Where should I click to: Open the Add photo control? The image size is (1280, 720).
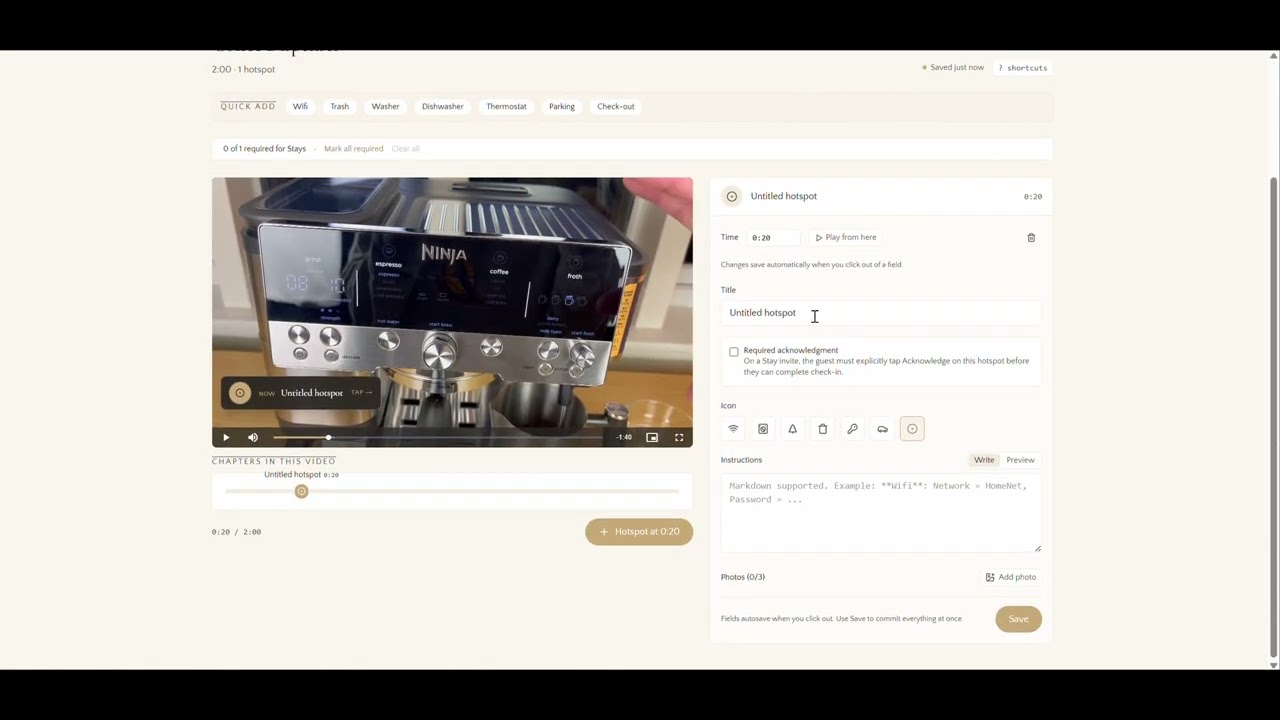[x=1011, y=577]
